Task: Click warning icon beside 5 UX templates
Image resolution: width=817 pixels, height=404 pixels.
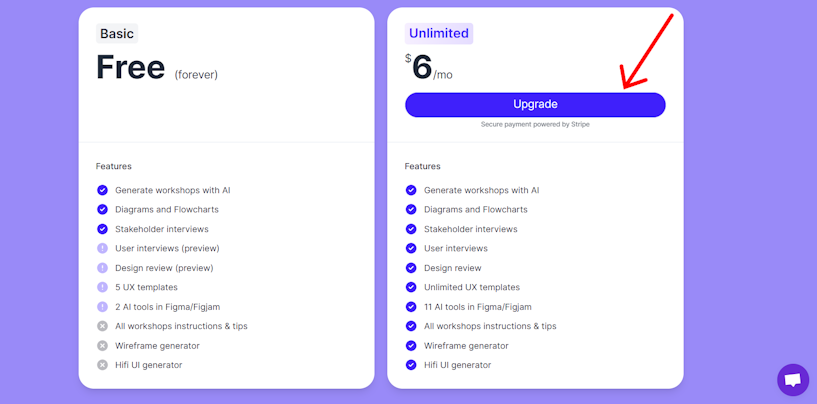Action: coord(102,287)
